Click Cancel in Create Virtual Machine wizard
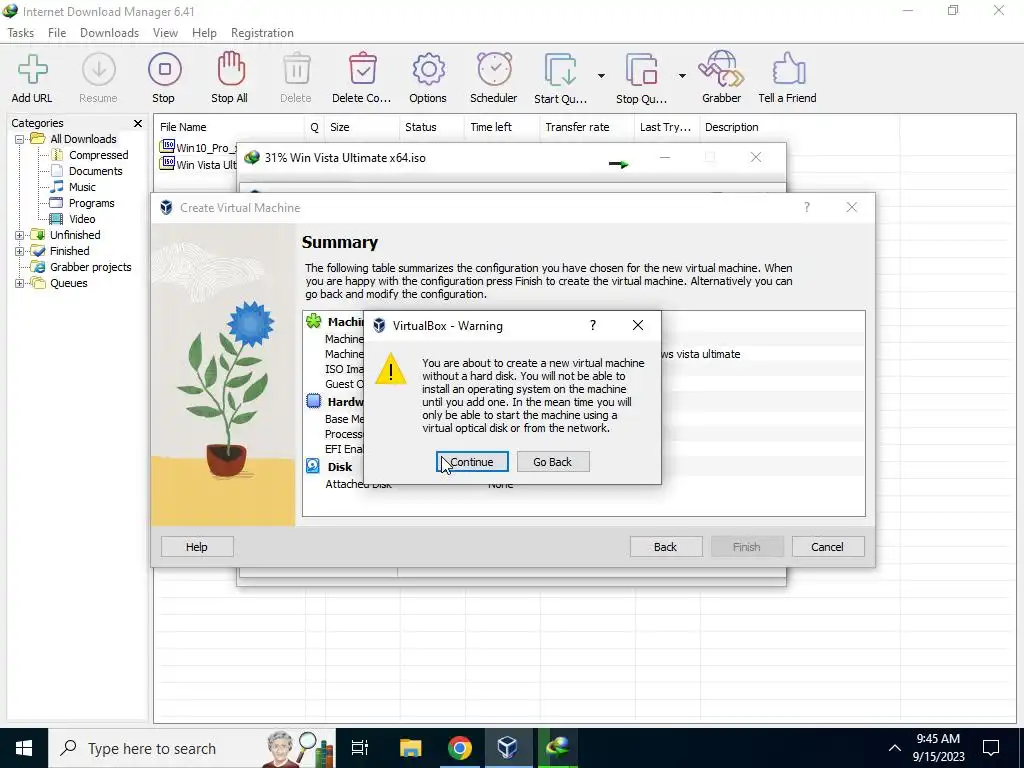Viewport: 1024px width, 768px height. pyautogui.click(x=827, y=547)
